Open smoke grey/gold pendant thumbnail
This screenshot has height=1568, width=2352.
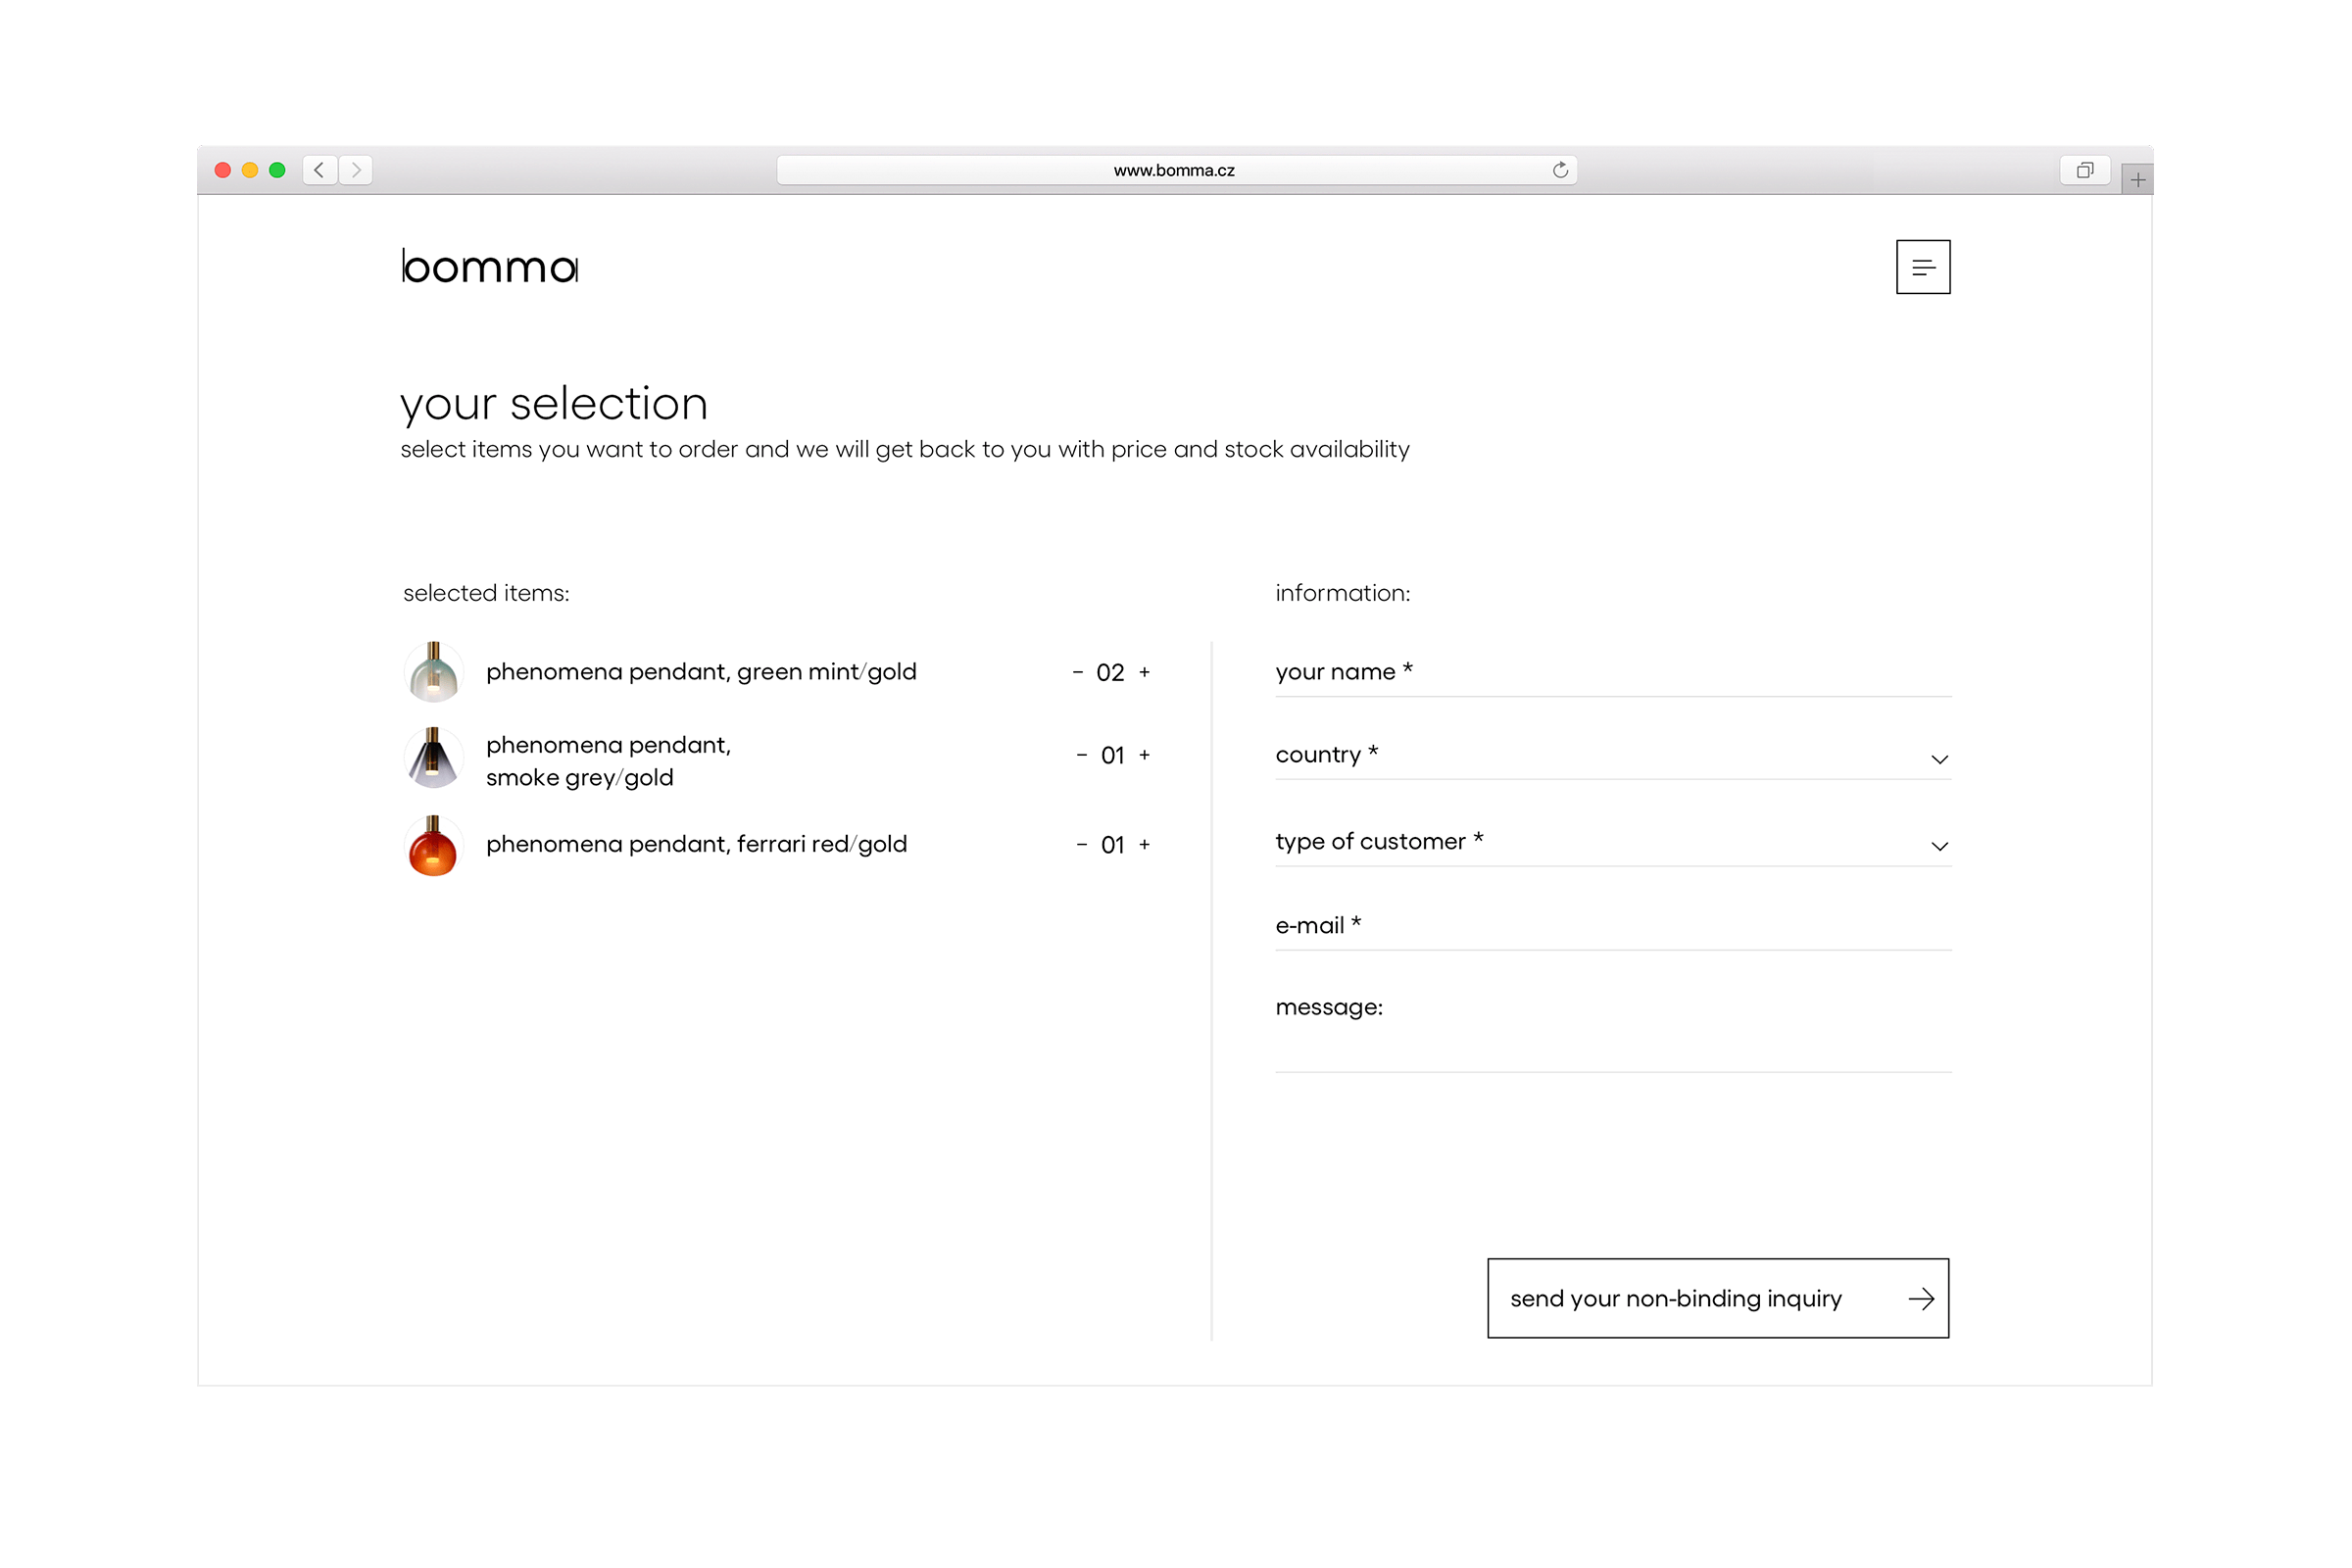pos(433,758)
